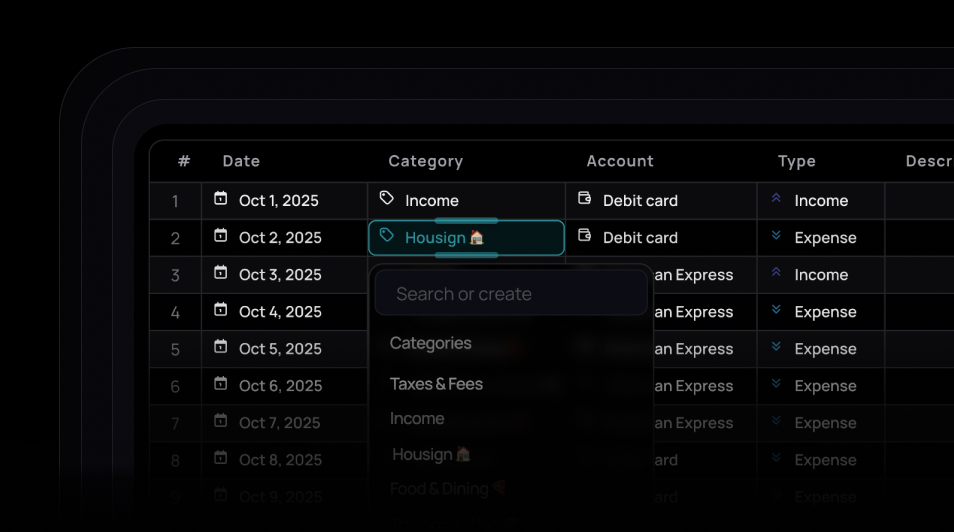Click the Date column header

point(241,161)
